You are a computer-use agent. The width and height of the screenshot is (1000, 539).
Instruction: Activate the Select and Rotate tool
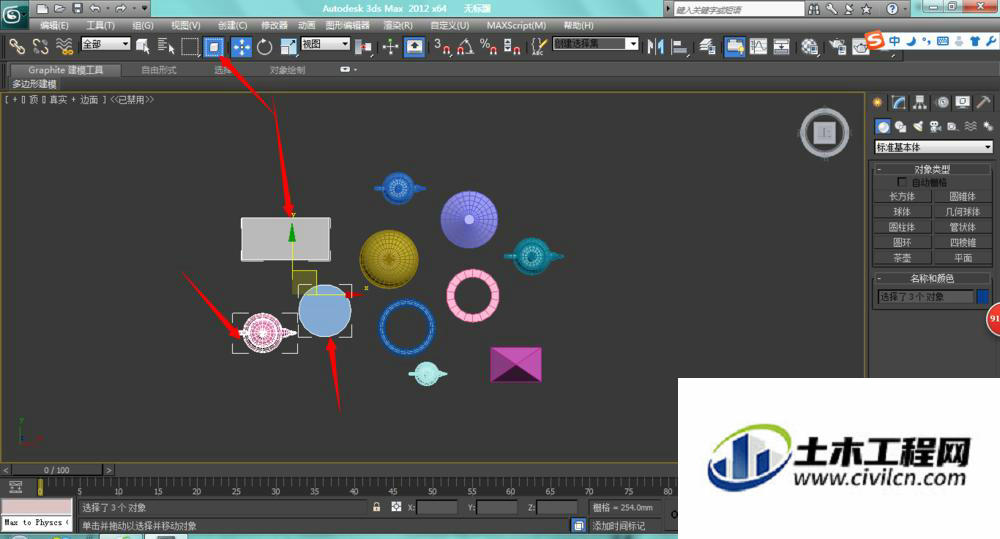(x=265, y=47)
